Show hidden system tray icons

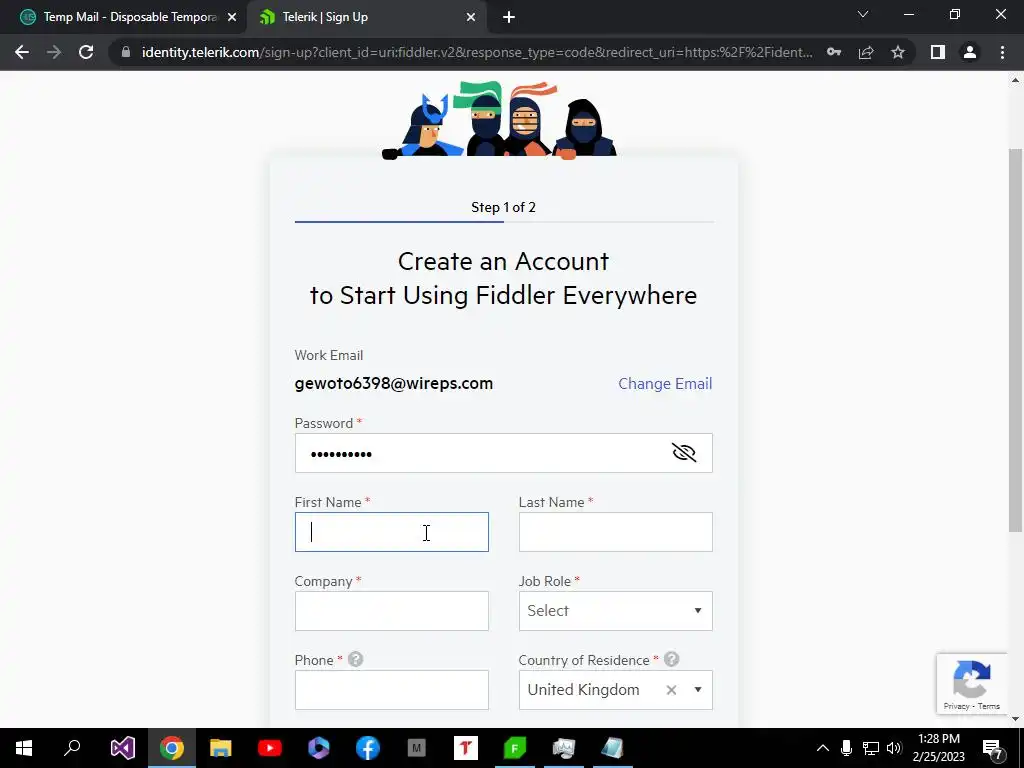823,748
